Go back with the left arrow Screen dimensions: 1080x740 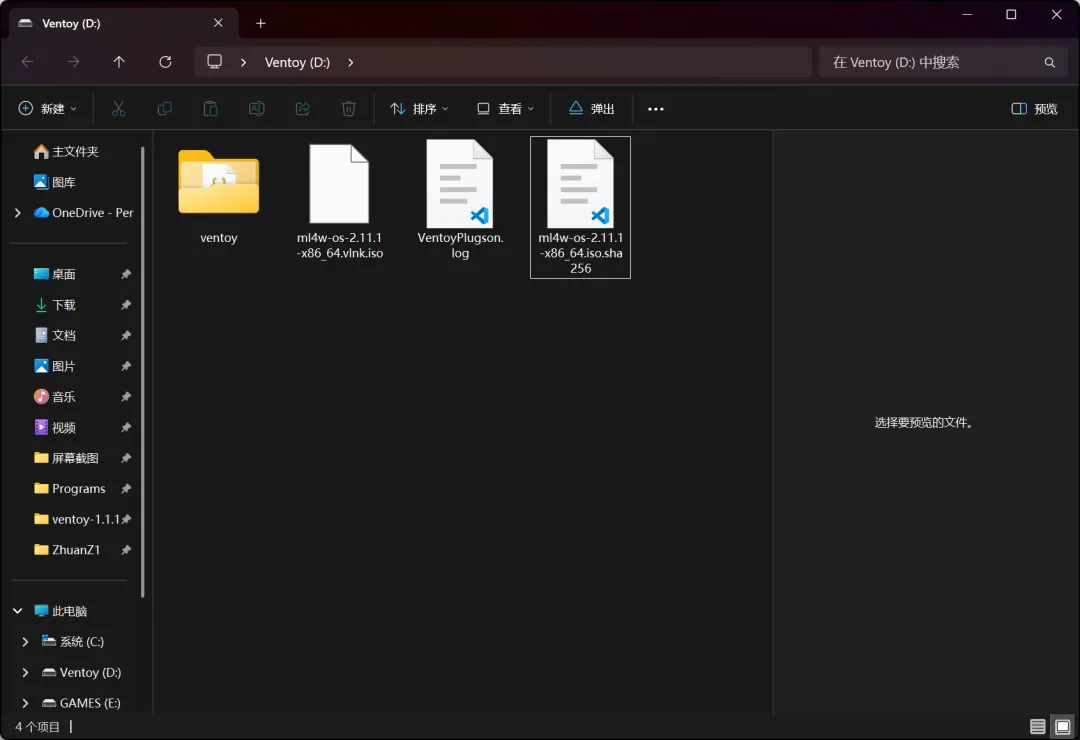click(28, 62)
